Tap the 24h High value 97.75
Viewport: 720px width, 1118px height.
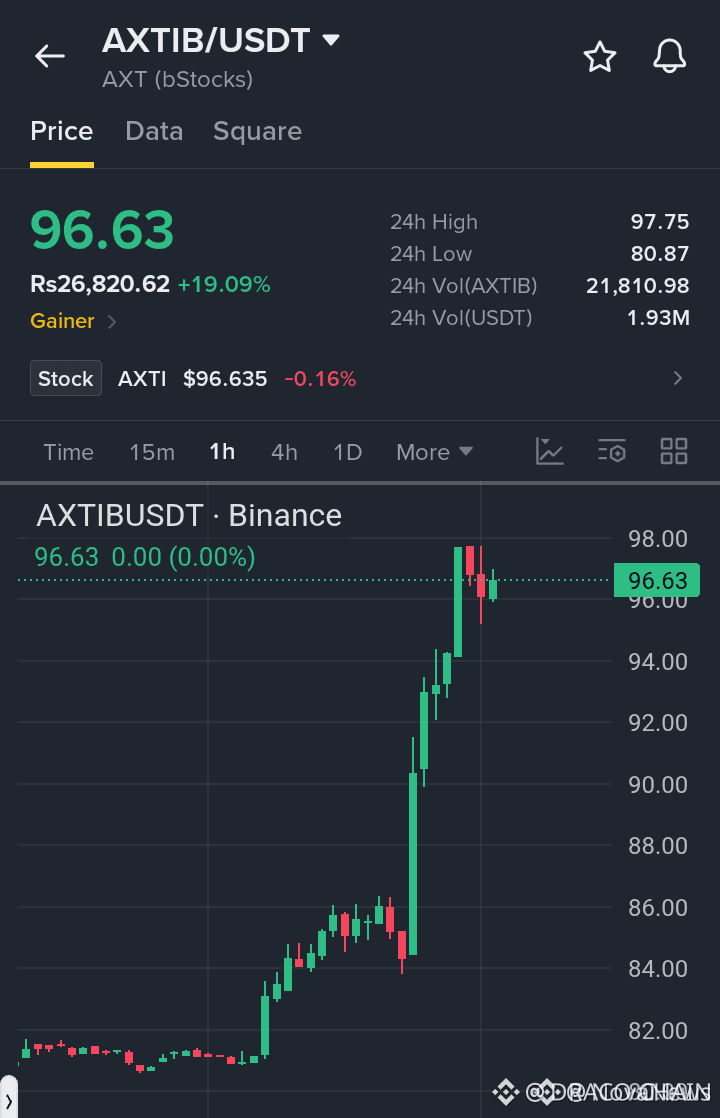pos(659,222)
